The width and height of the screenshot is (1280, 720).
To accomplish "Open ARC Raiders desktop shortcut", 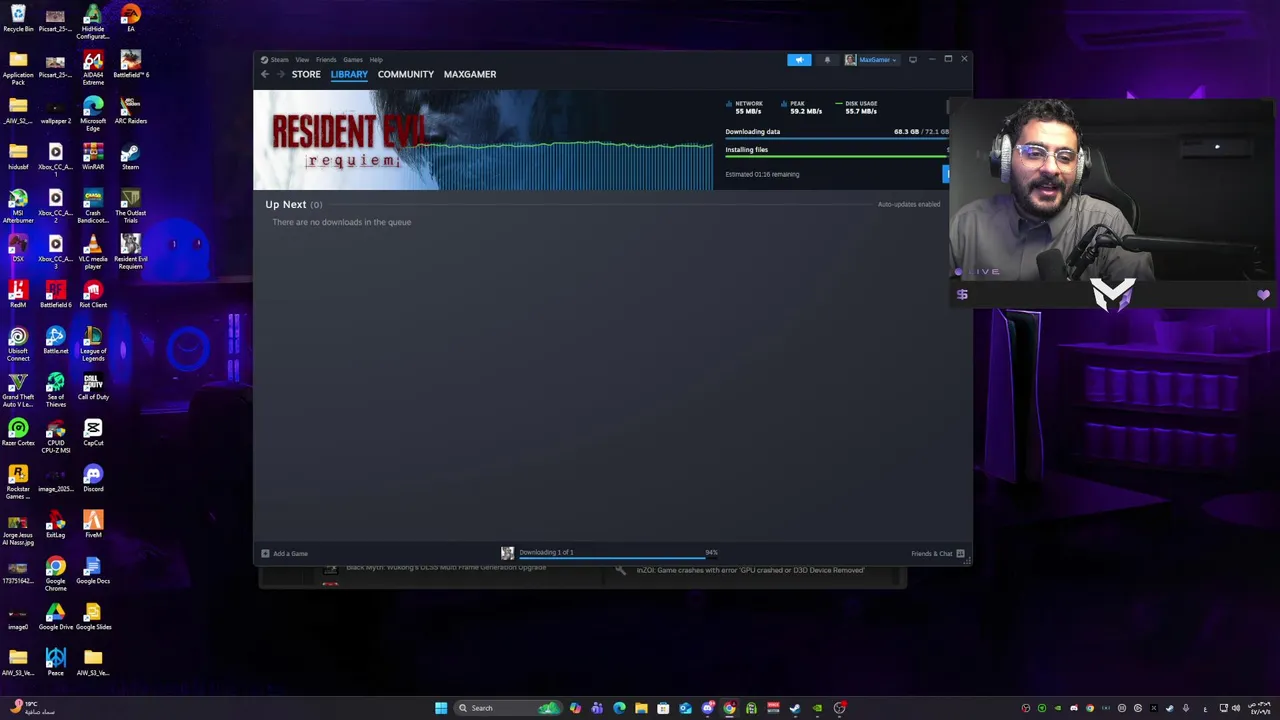I will click(x=130, y=111).
